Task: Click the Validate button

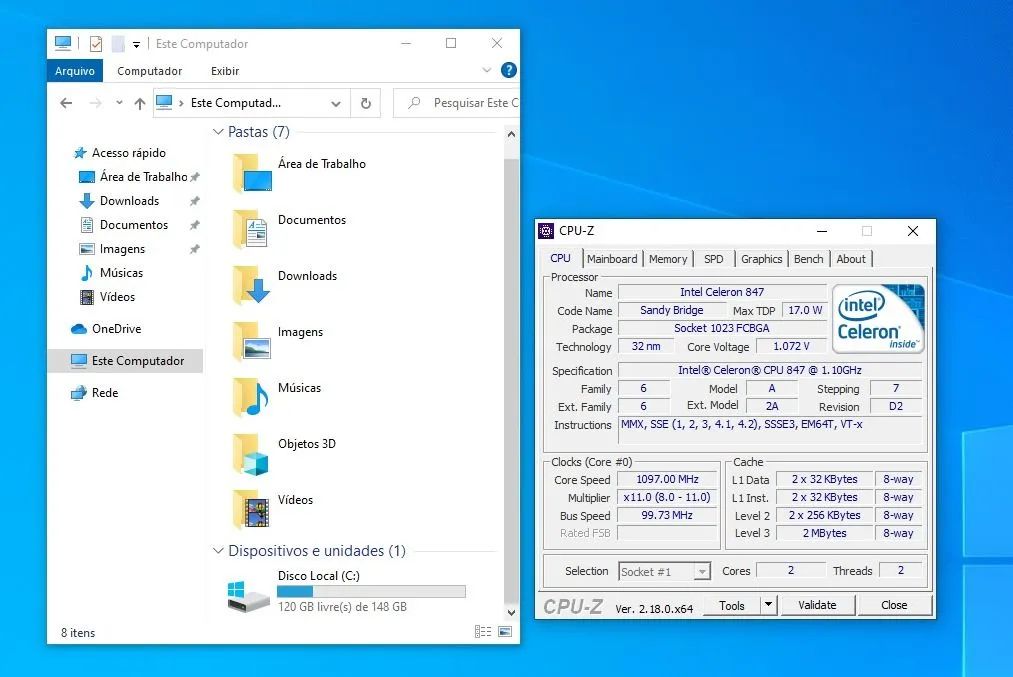Action: 817,605
